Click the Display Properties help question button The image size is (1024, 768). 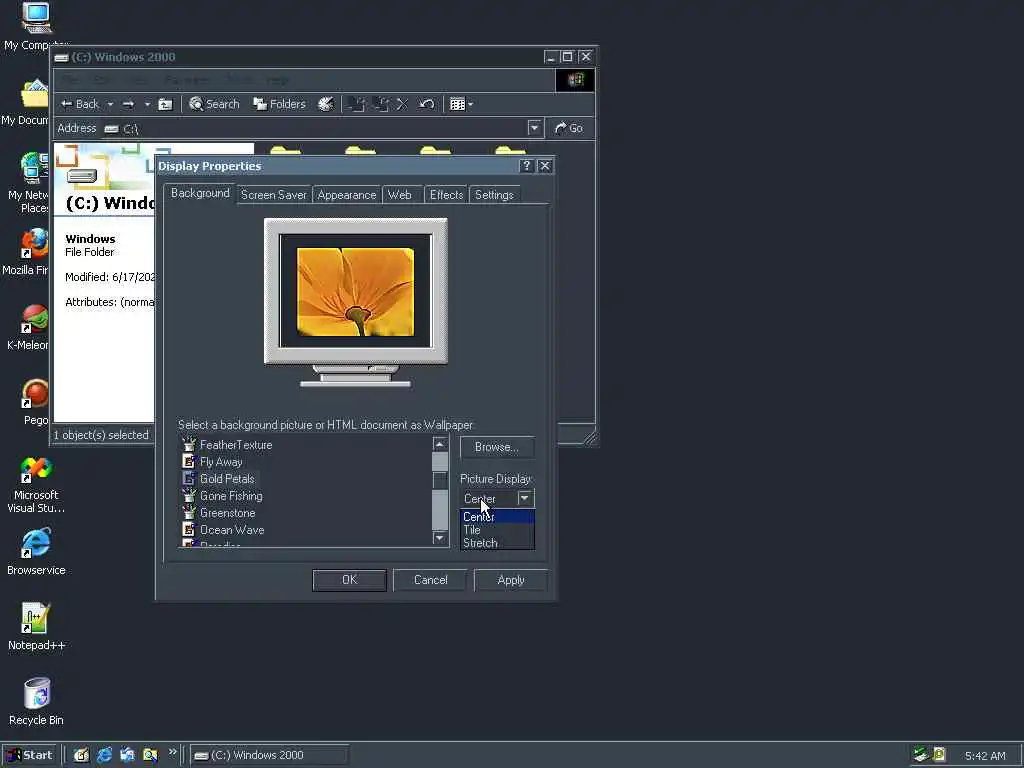point(526,166)
